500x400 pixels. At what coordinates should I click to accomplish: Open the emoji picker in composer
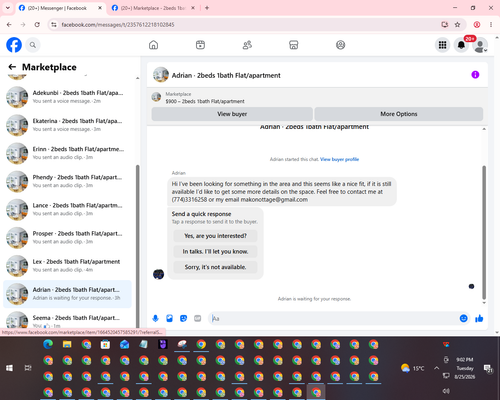[x=463, y=318]
